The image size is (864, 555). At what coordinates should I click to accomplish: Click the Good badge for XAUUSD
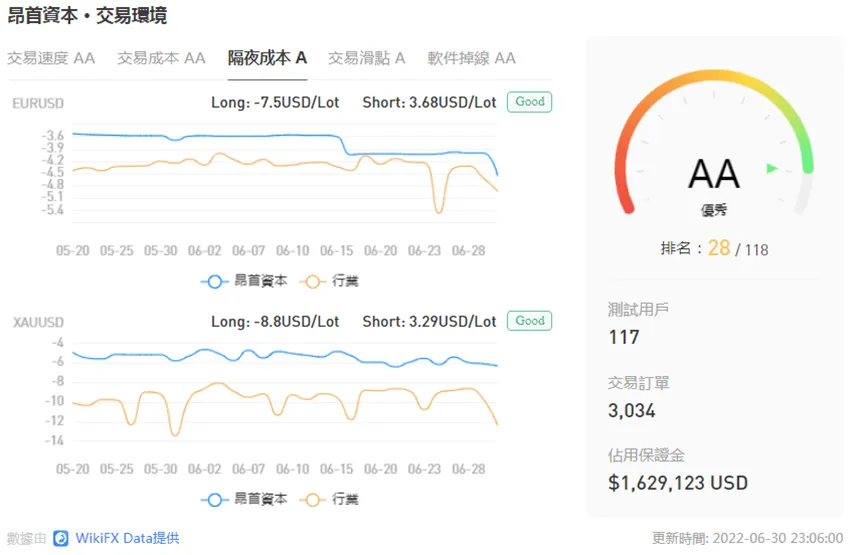pyautogui.click(x=530, y=321)
